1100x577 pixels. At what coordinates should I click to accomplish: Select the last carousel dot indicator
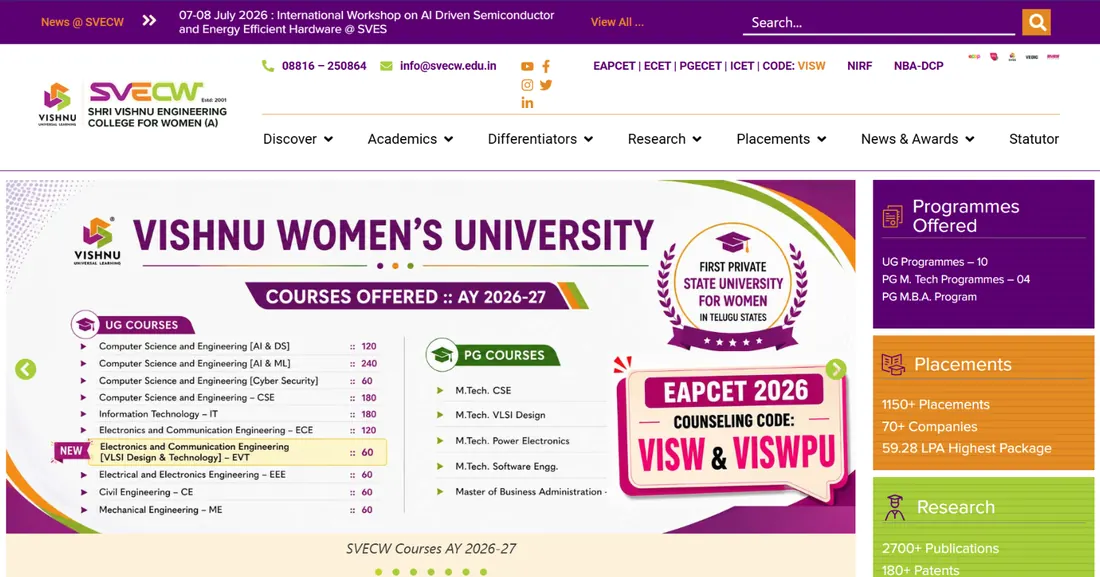(x=483, y=572)
